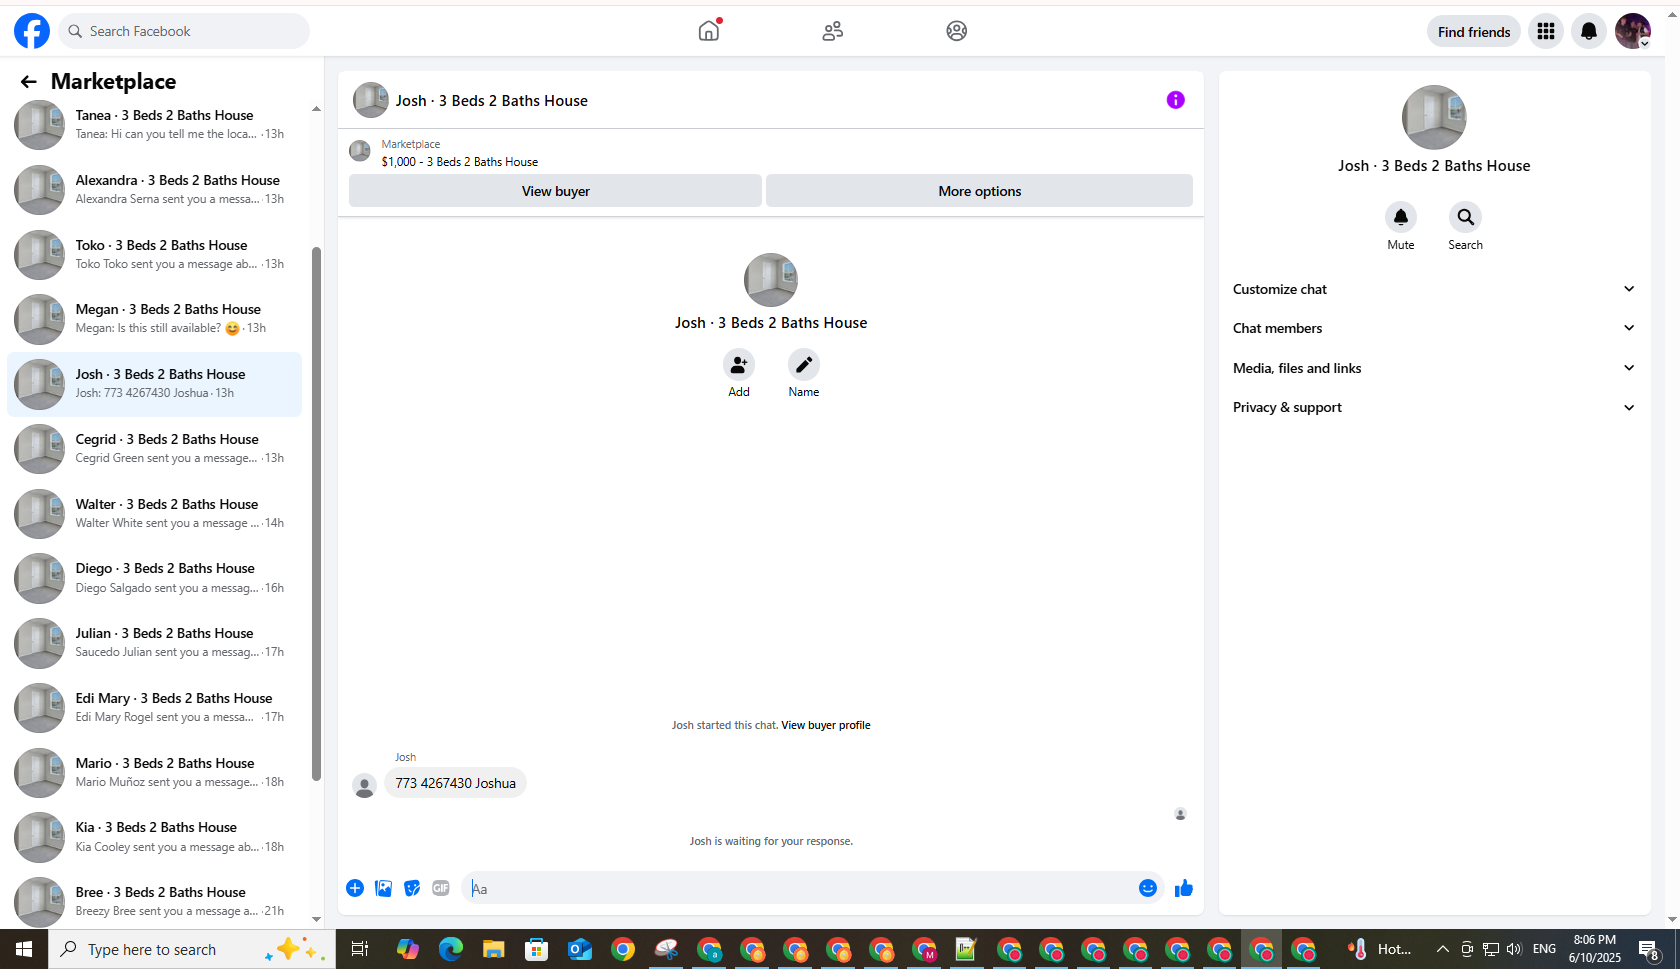Open the emoji picker in message box

1148,888
